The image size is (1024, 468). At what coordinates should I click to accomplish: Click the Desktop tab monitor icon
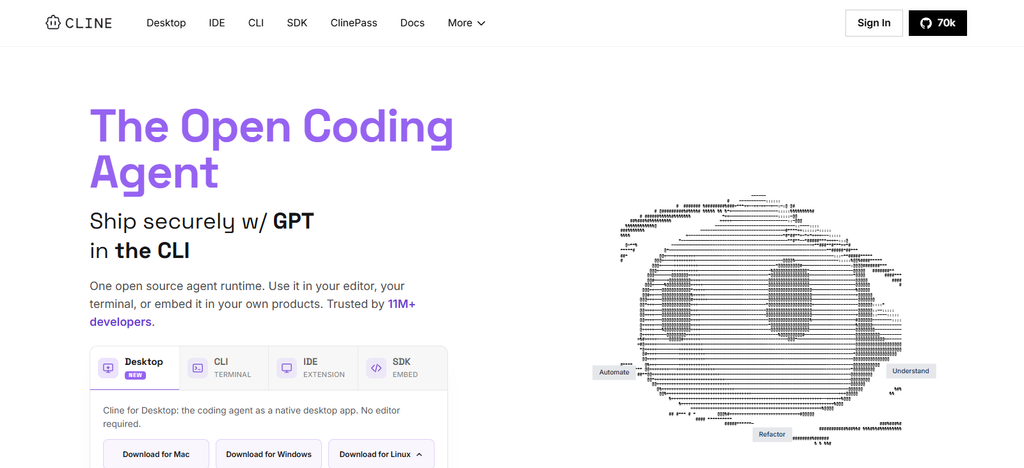pyautogui.click(x=108, y=367)
